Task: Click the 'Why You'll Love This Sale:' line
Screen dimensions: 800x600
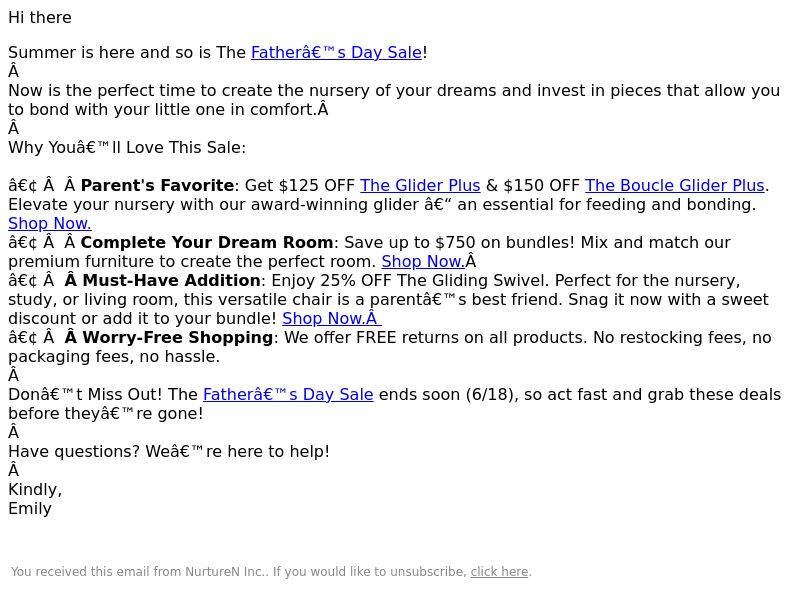Action: [127, 148]
